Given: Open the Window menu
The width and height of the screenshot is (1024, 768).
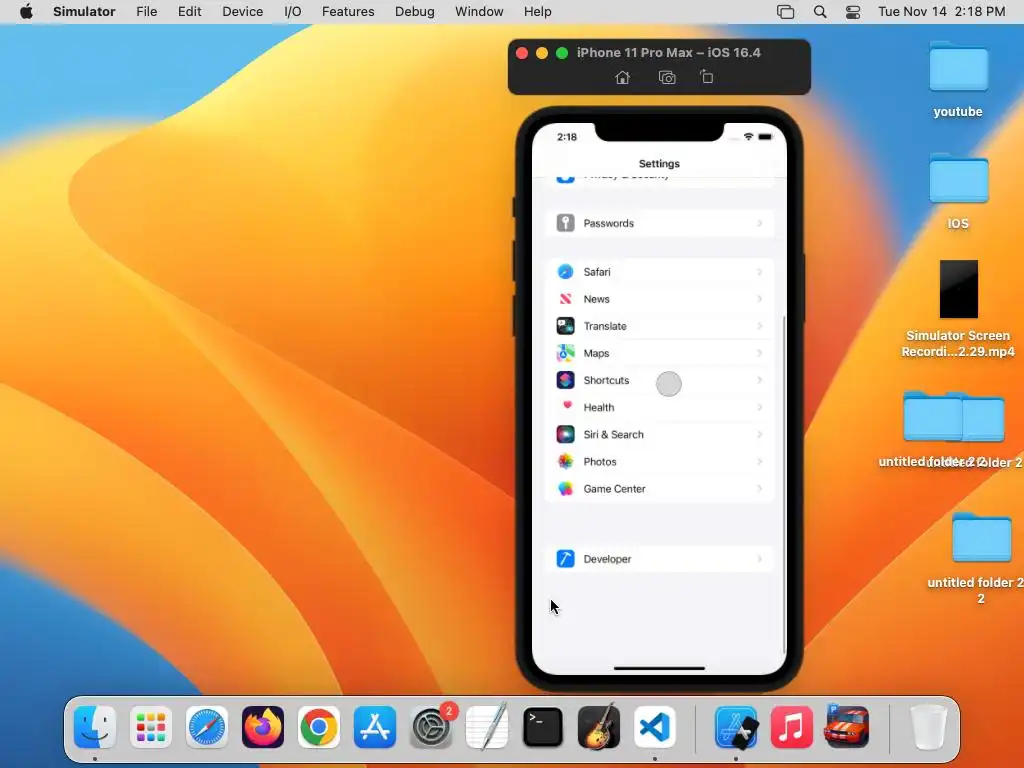Looking at the screenshot, I should [x=479, y=12].
